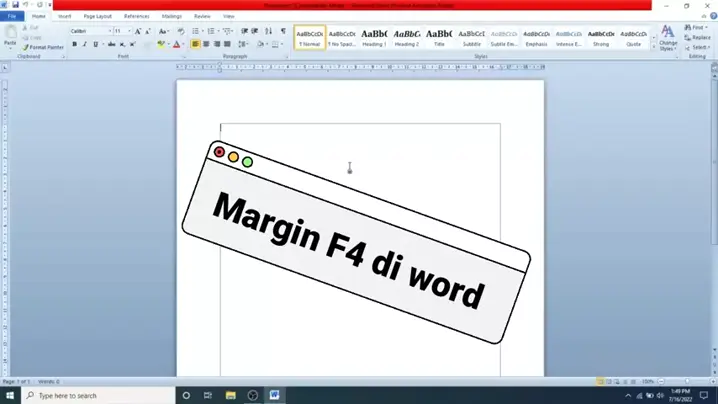Toggle Bold formatting

pyautogui.click(x=74, y=44)
